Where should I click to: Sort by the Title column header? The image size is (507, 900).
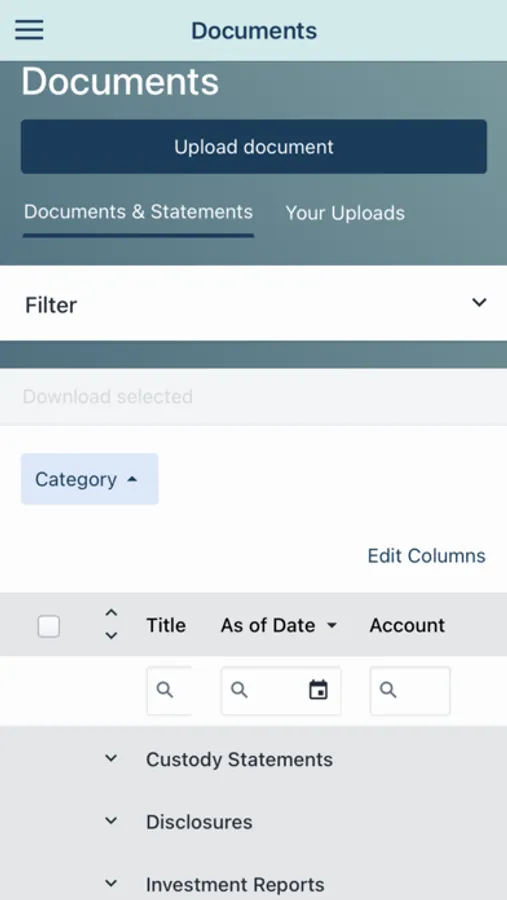[x=166, y=625]
